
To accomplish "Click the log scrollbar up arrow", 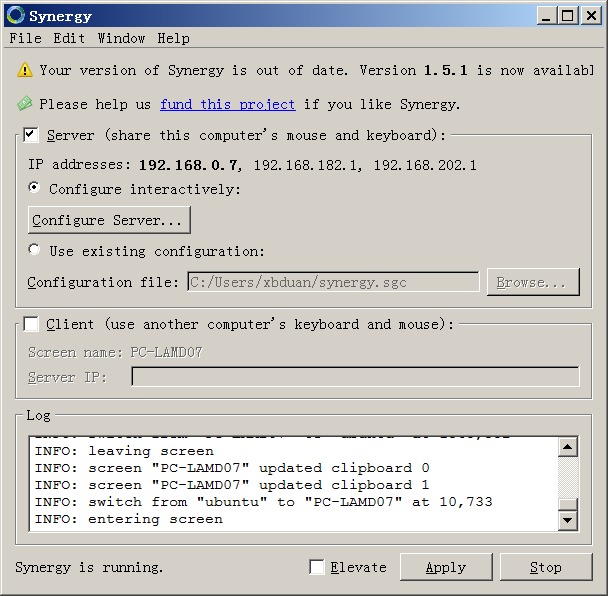I will tap(568, 447).
